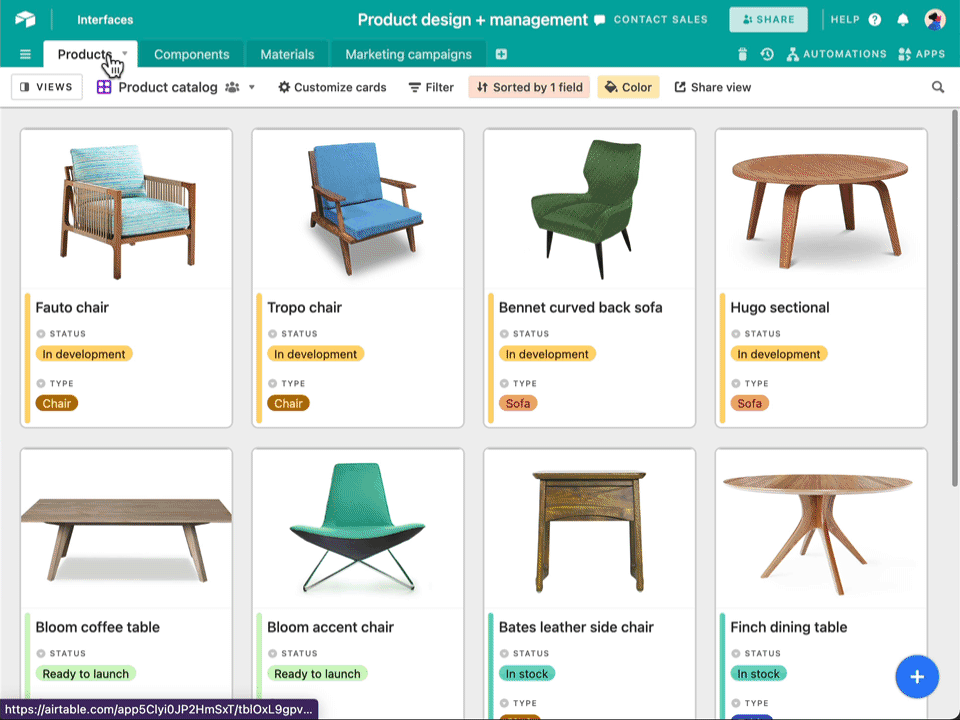Switch to the Components tab

point(191,54)
